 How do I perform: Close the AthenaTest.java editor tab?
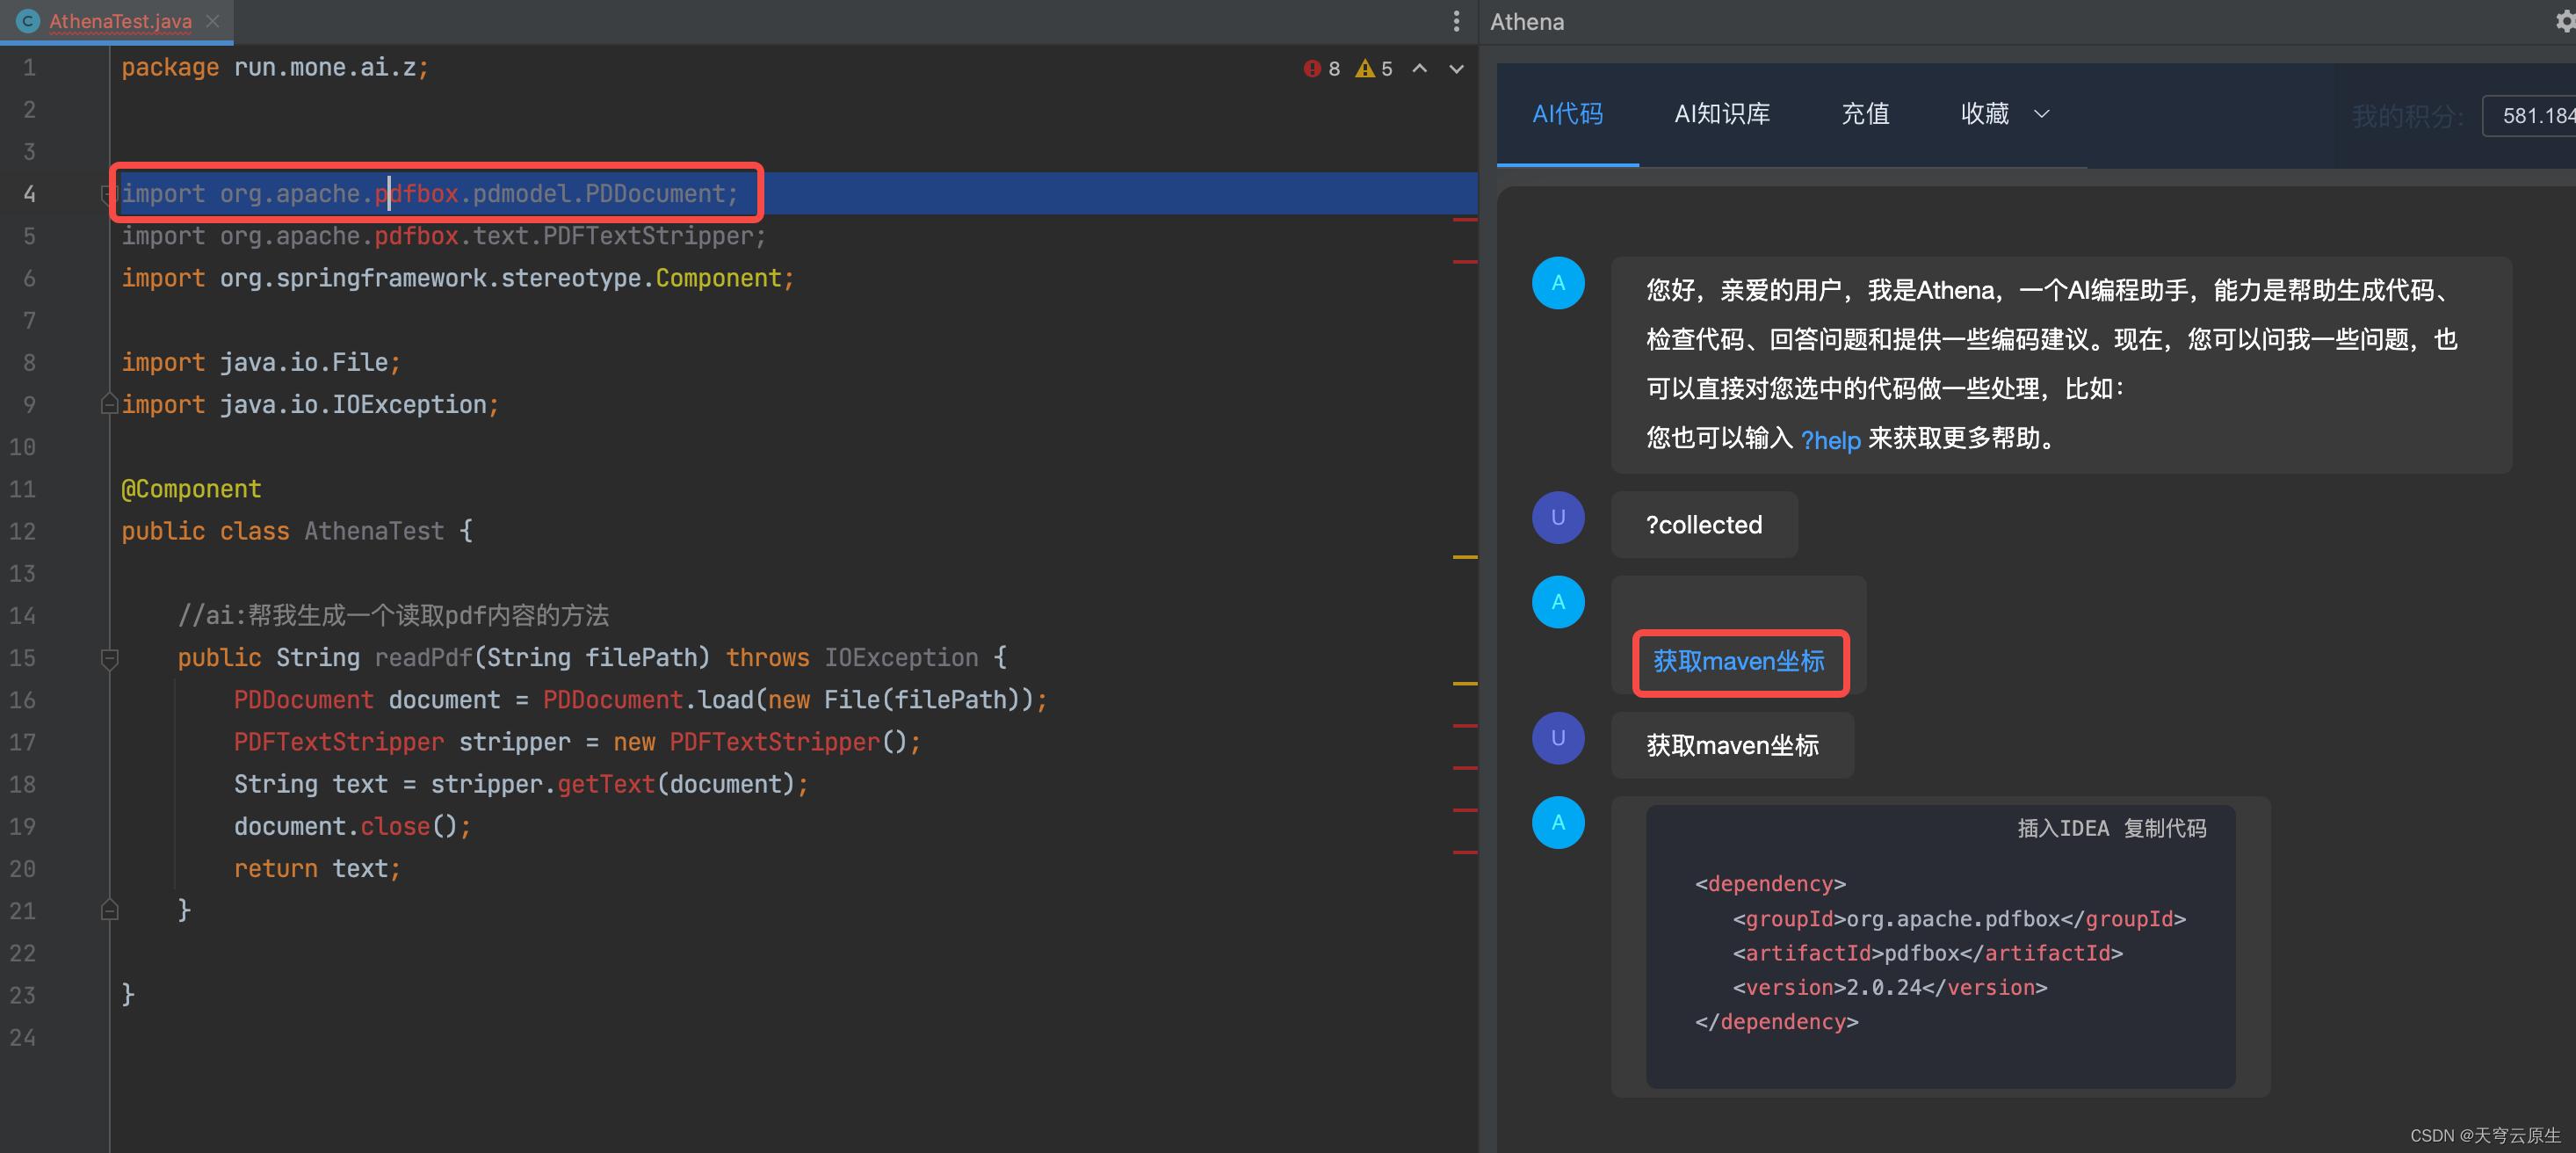tap(211, 20)
